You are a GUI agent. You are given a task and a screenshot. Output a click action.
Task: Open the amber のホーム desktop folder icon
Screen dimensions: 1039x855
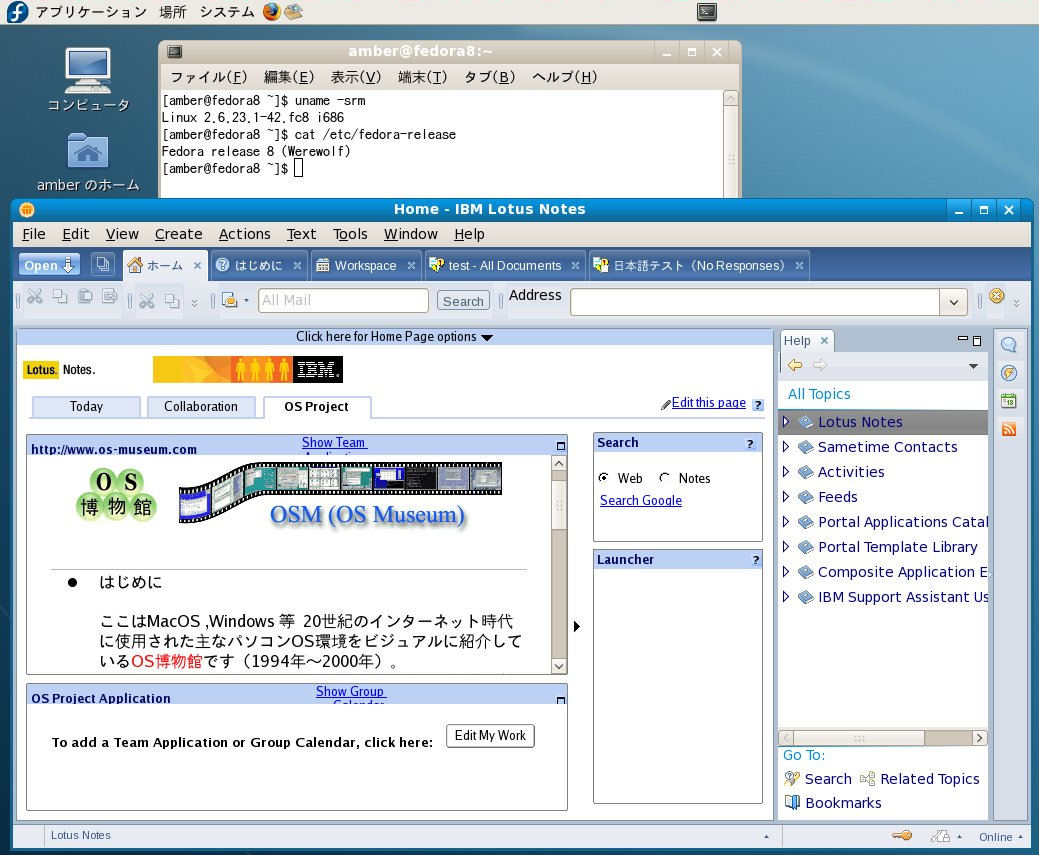point(87,163)
